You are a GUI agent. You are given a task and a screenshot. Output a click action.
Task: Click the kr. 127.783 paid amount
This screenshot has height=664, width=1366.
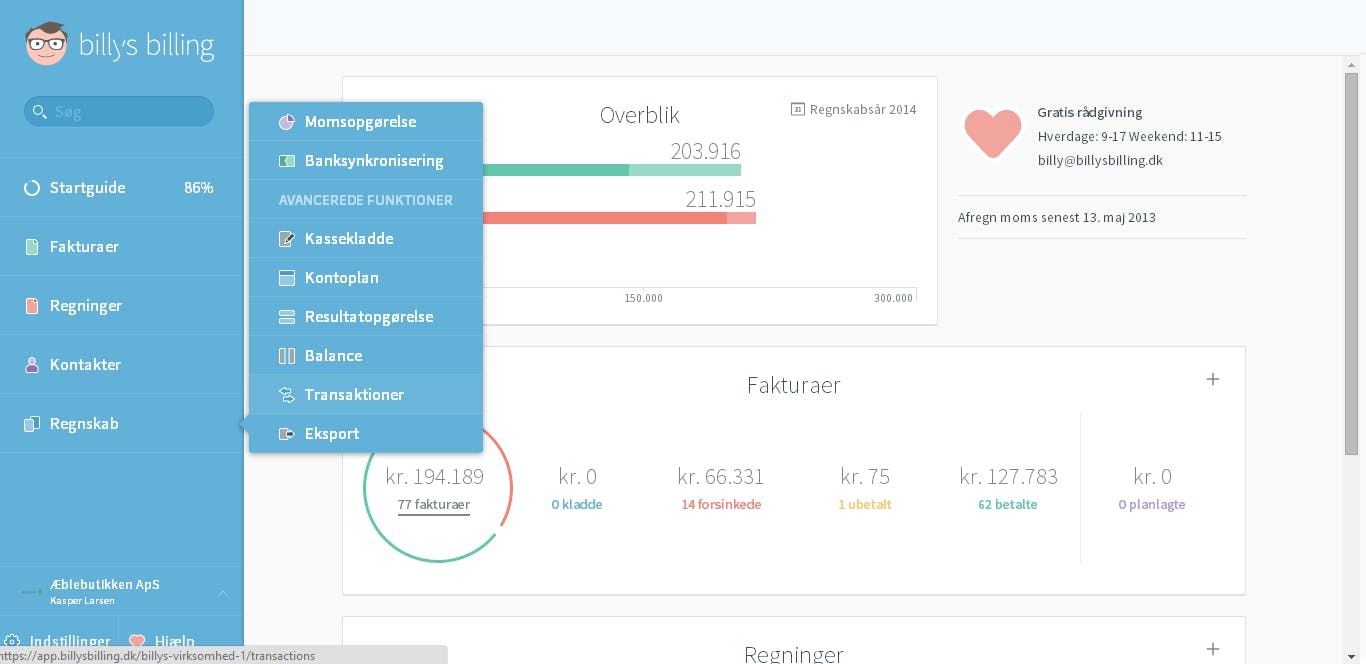point(1008,476)
